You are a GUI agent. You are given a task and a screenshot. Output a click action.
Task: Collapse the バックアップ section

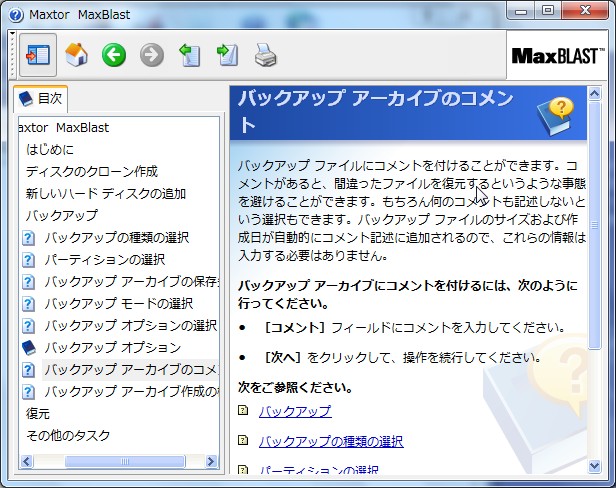pos(62,215)
